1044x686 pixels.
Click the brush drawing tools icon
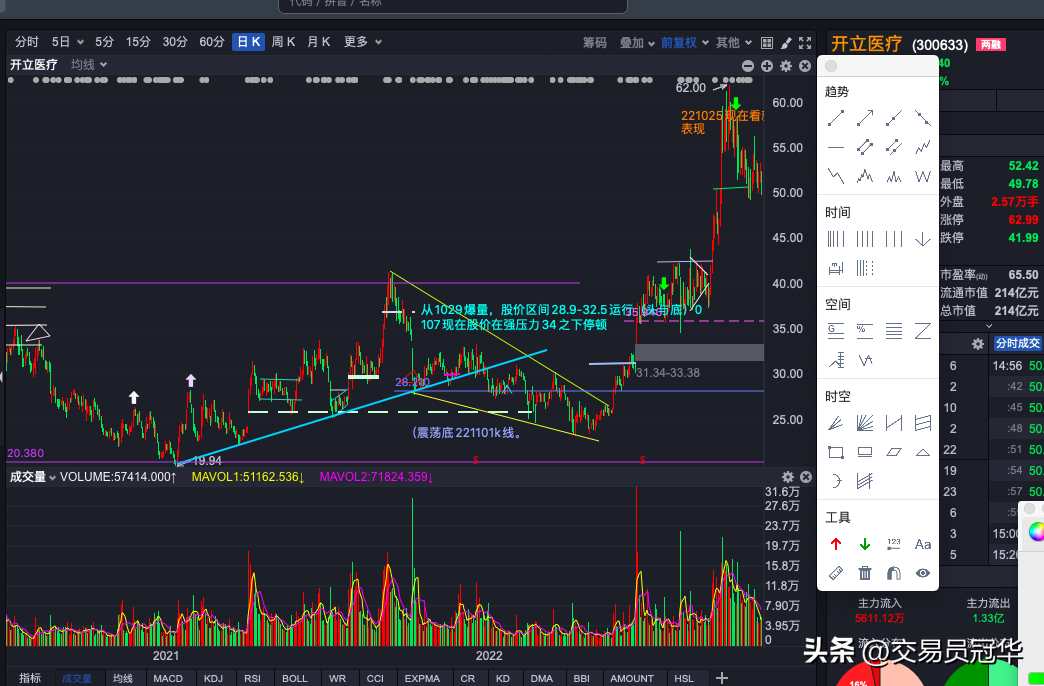pos(786,43)
